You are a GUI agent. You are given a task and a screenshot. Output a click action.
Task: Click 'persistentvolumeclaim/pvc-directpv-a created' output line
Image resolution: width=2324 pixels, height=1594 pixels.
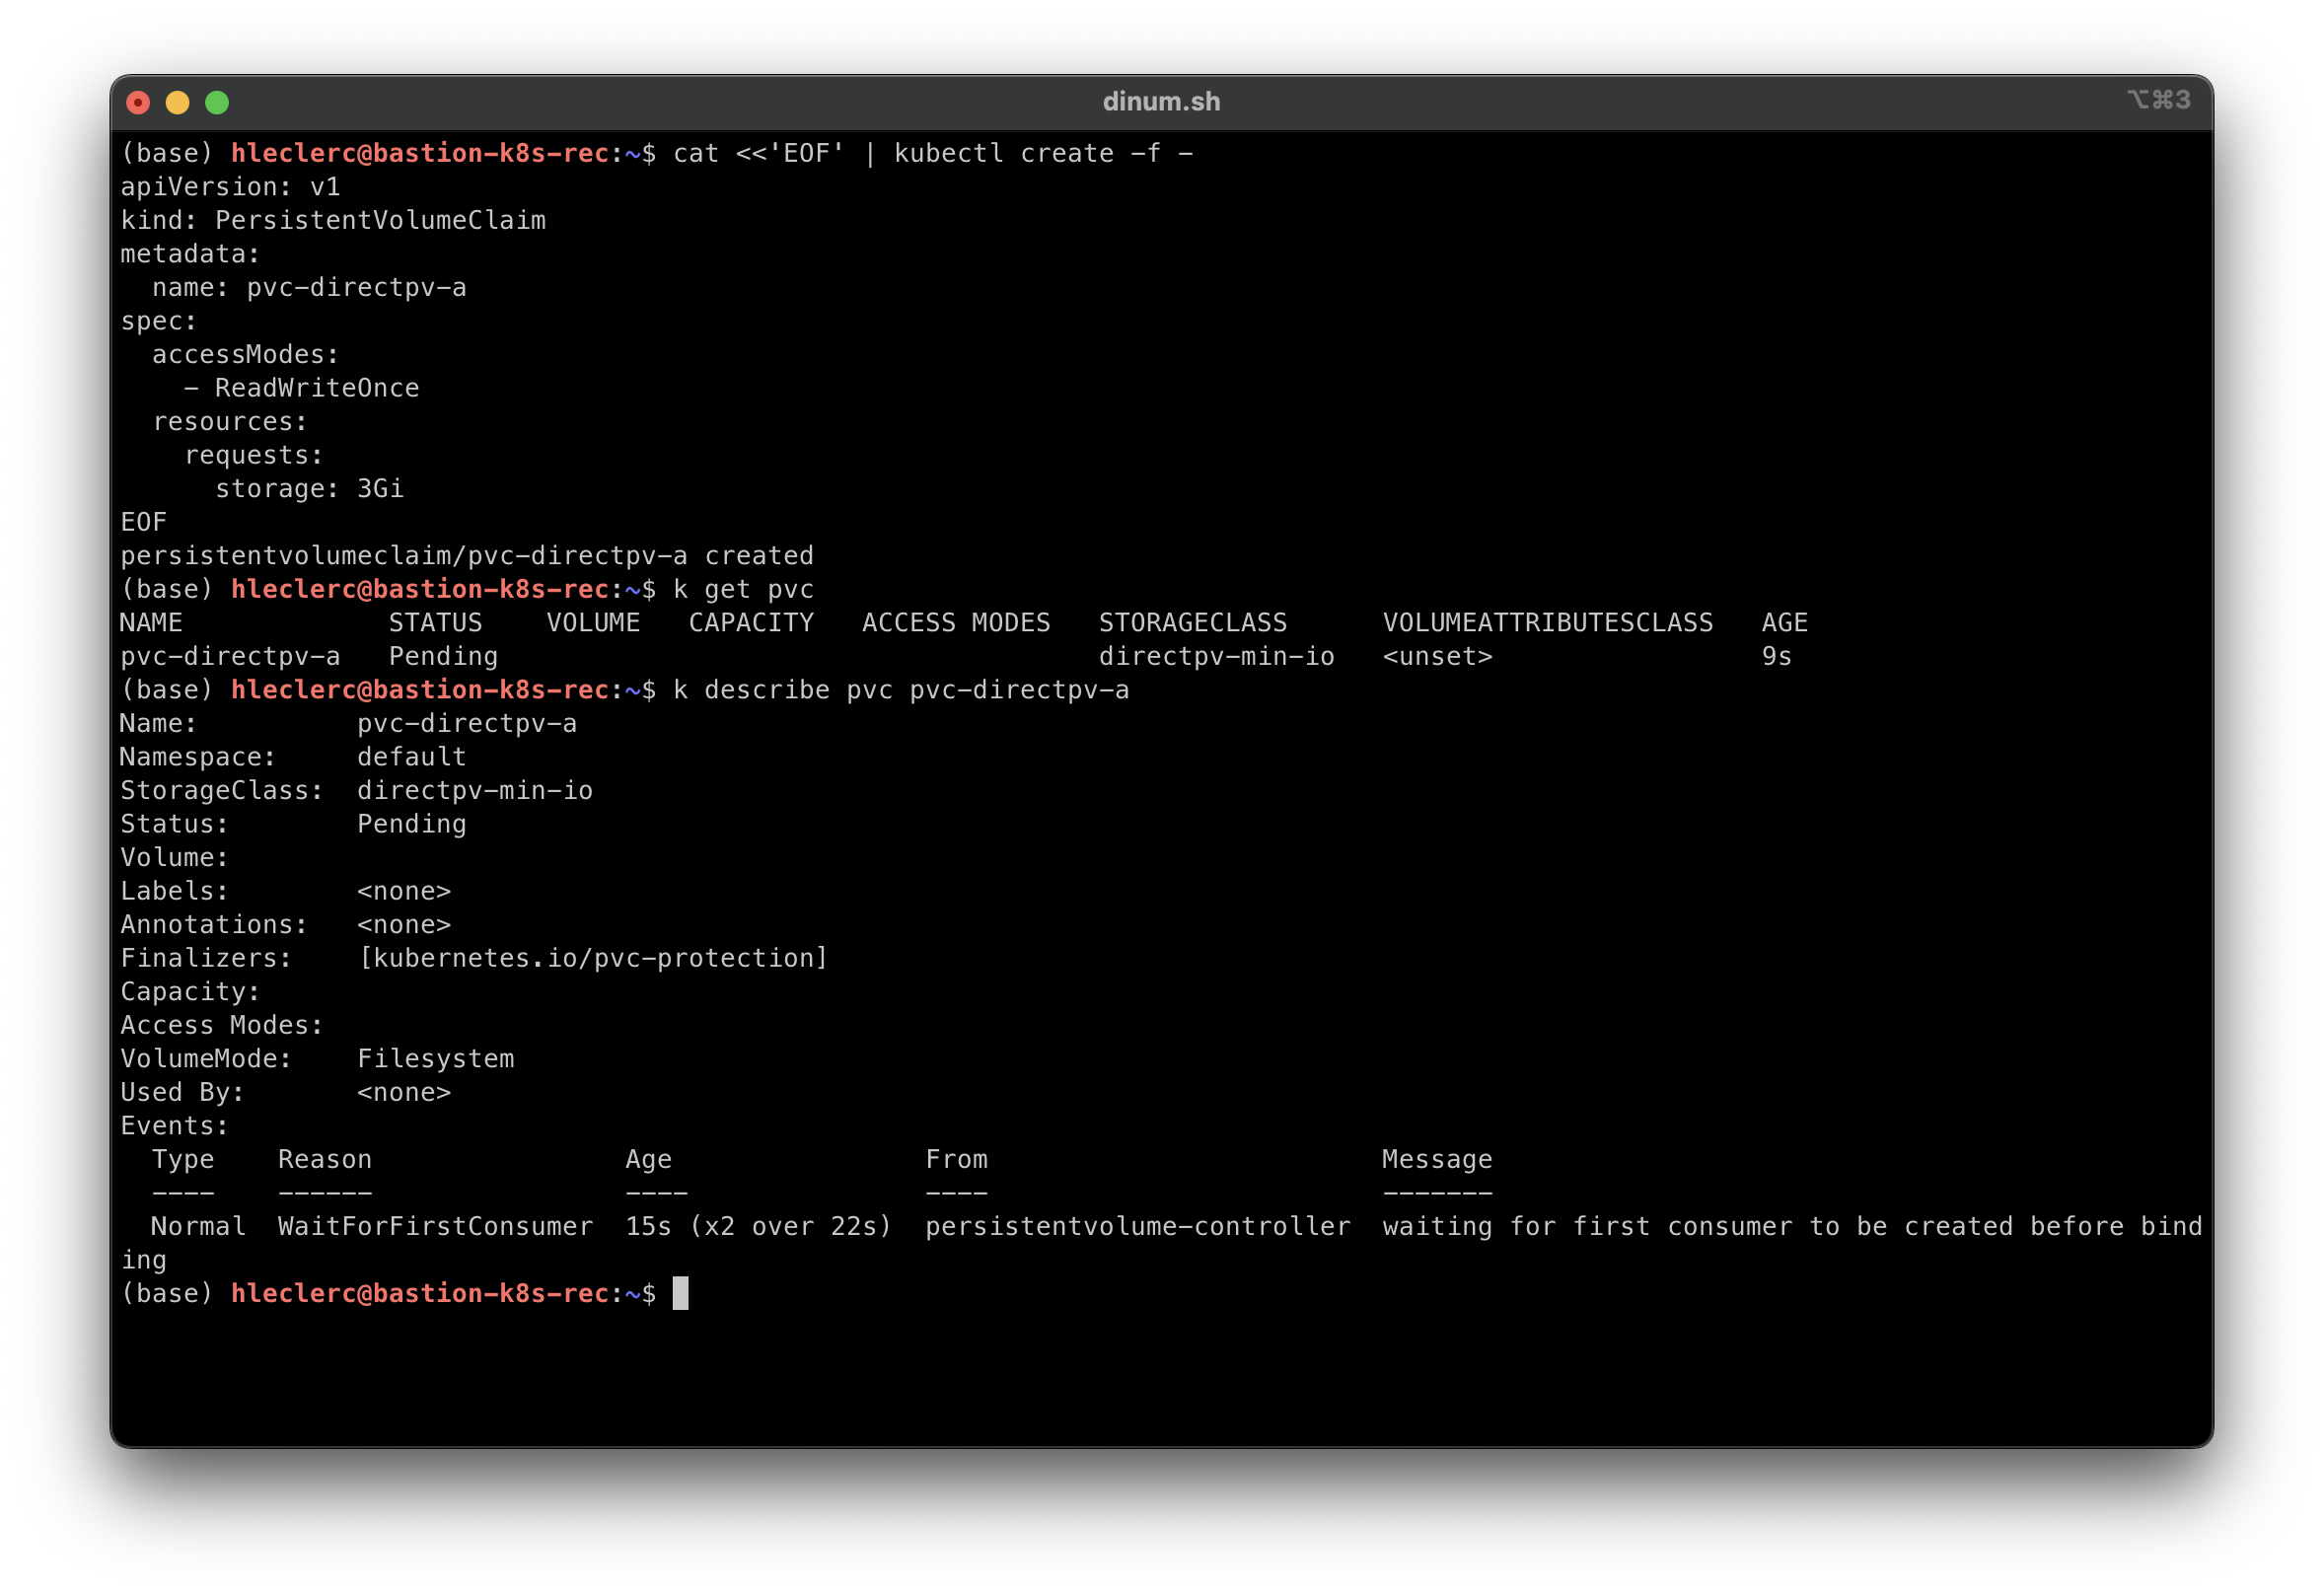[x=467, y=555]
